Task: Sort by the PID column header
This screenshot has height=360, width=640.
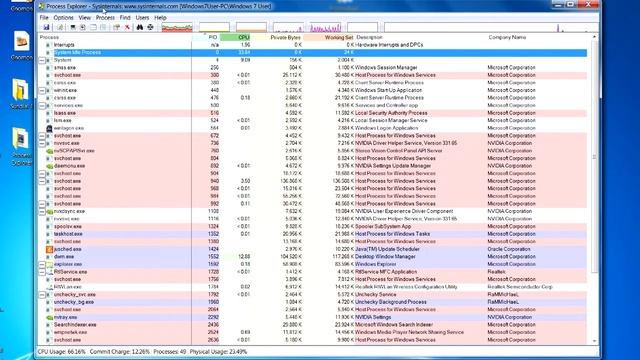Action: coord(206,37)
